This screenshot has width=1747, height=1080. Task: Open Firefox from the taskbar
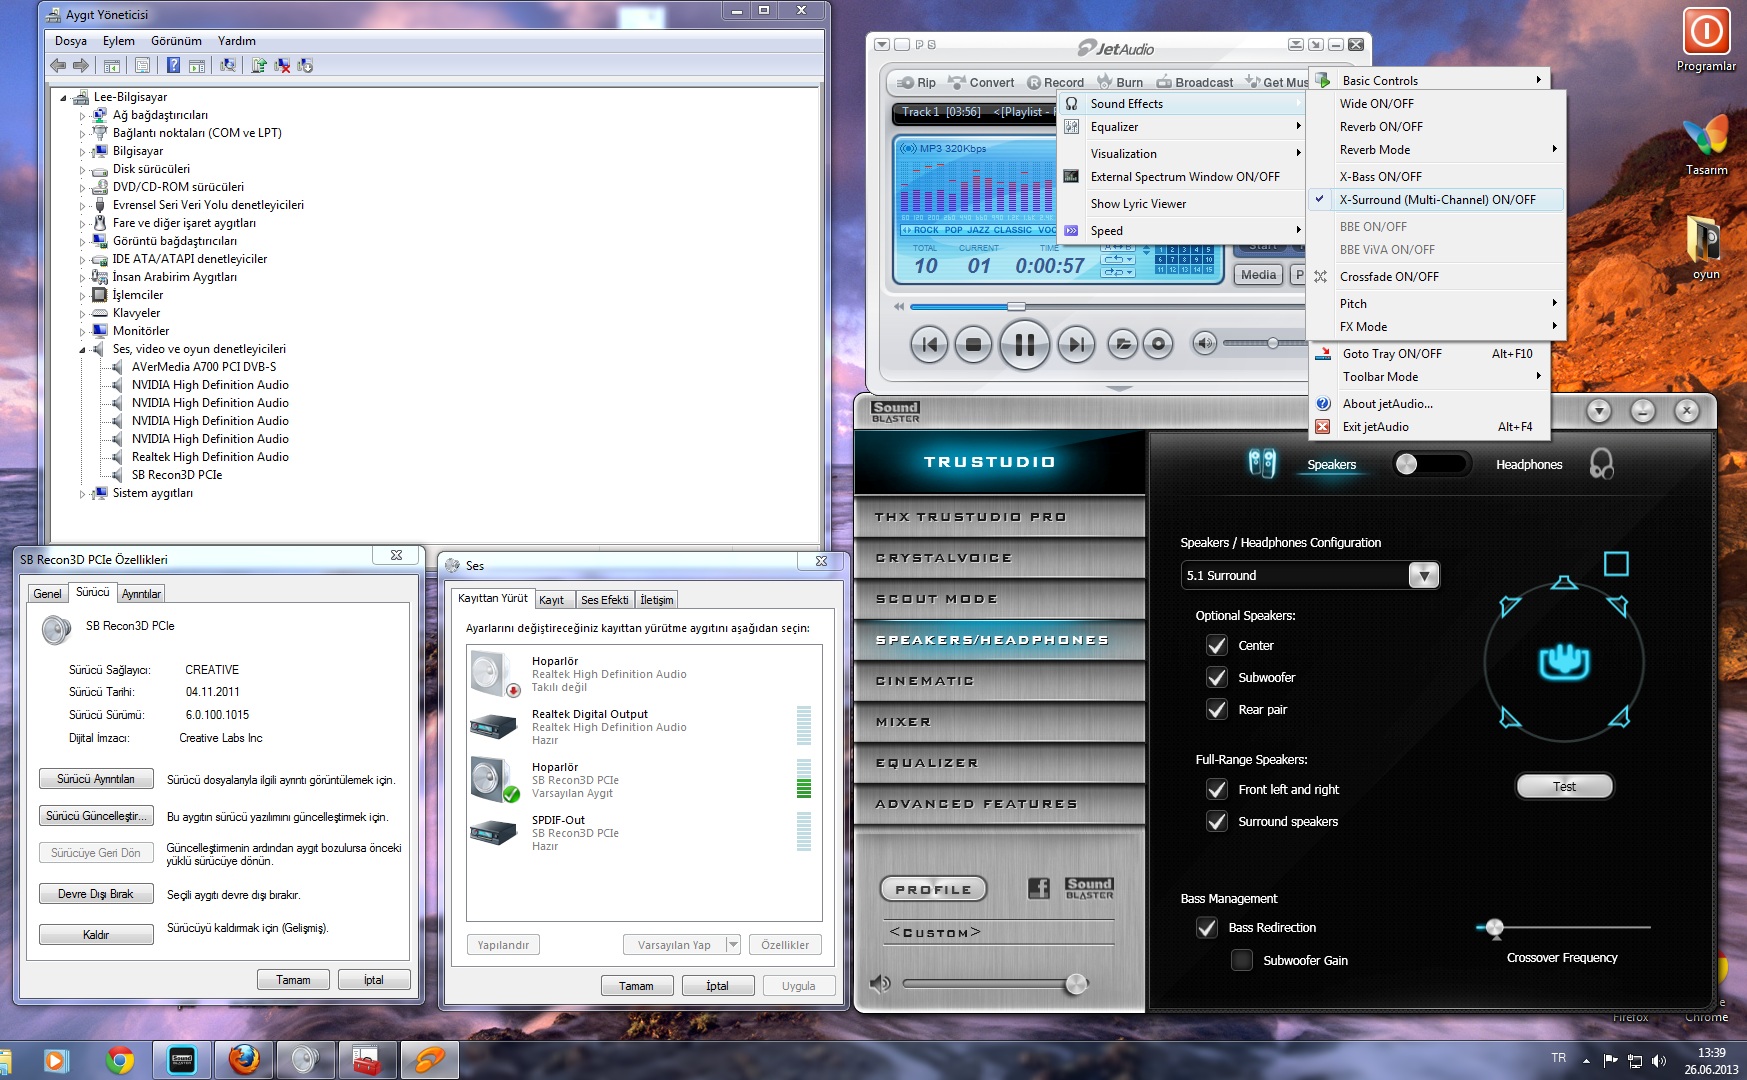pyautogui.click(x=243, y=1060)
